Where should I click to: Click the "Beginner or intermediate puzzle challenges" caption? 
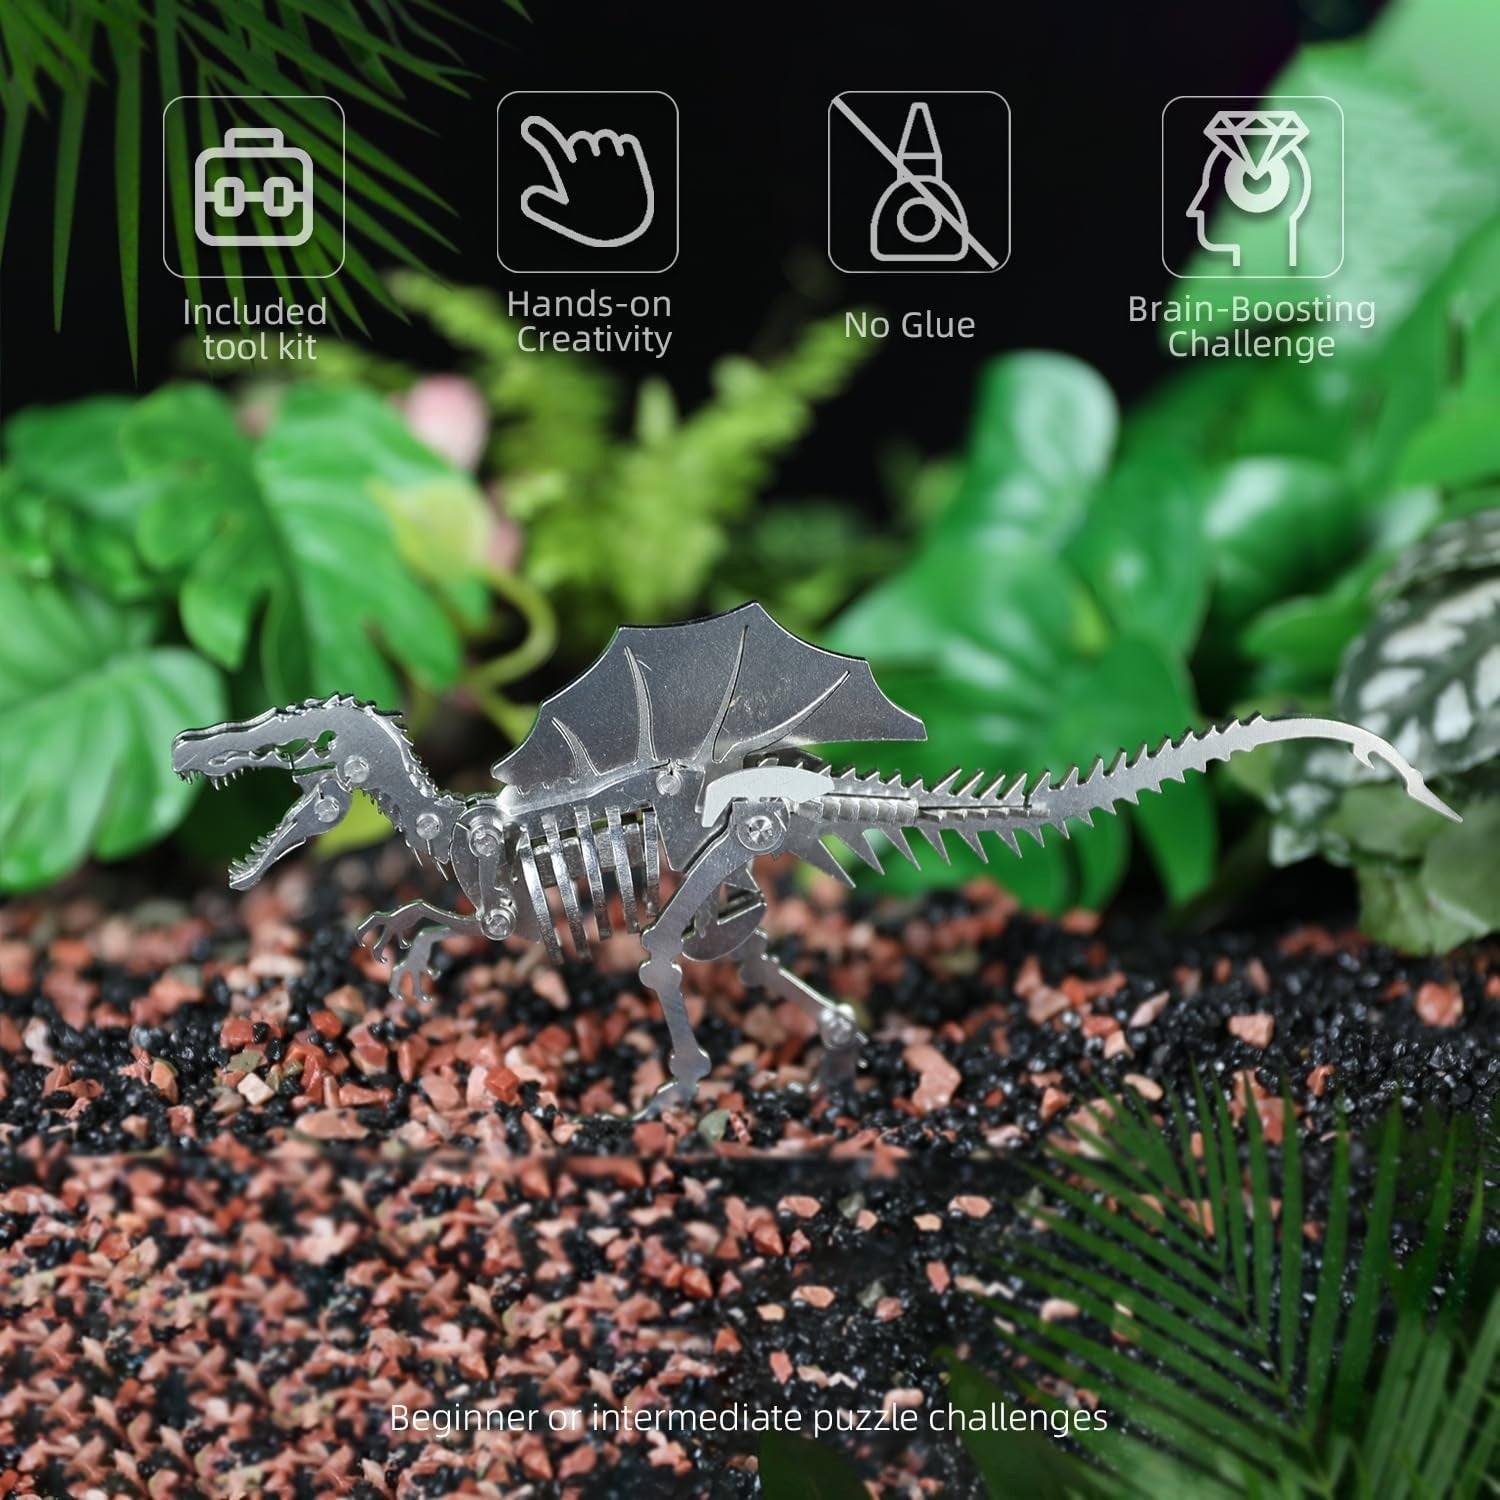tap(749, 1417)
